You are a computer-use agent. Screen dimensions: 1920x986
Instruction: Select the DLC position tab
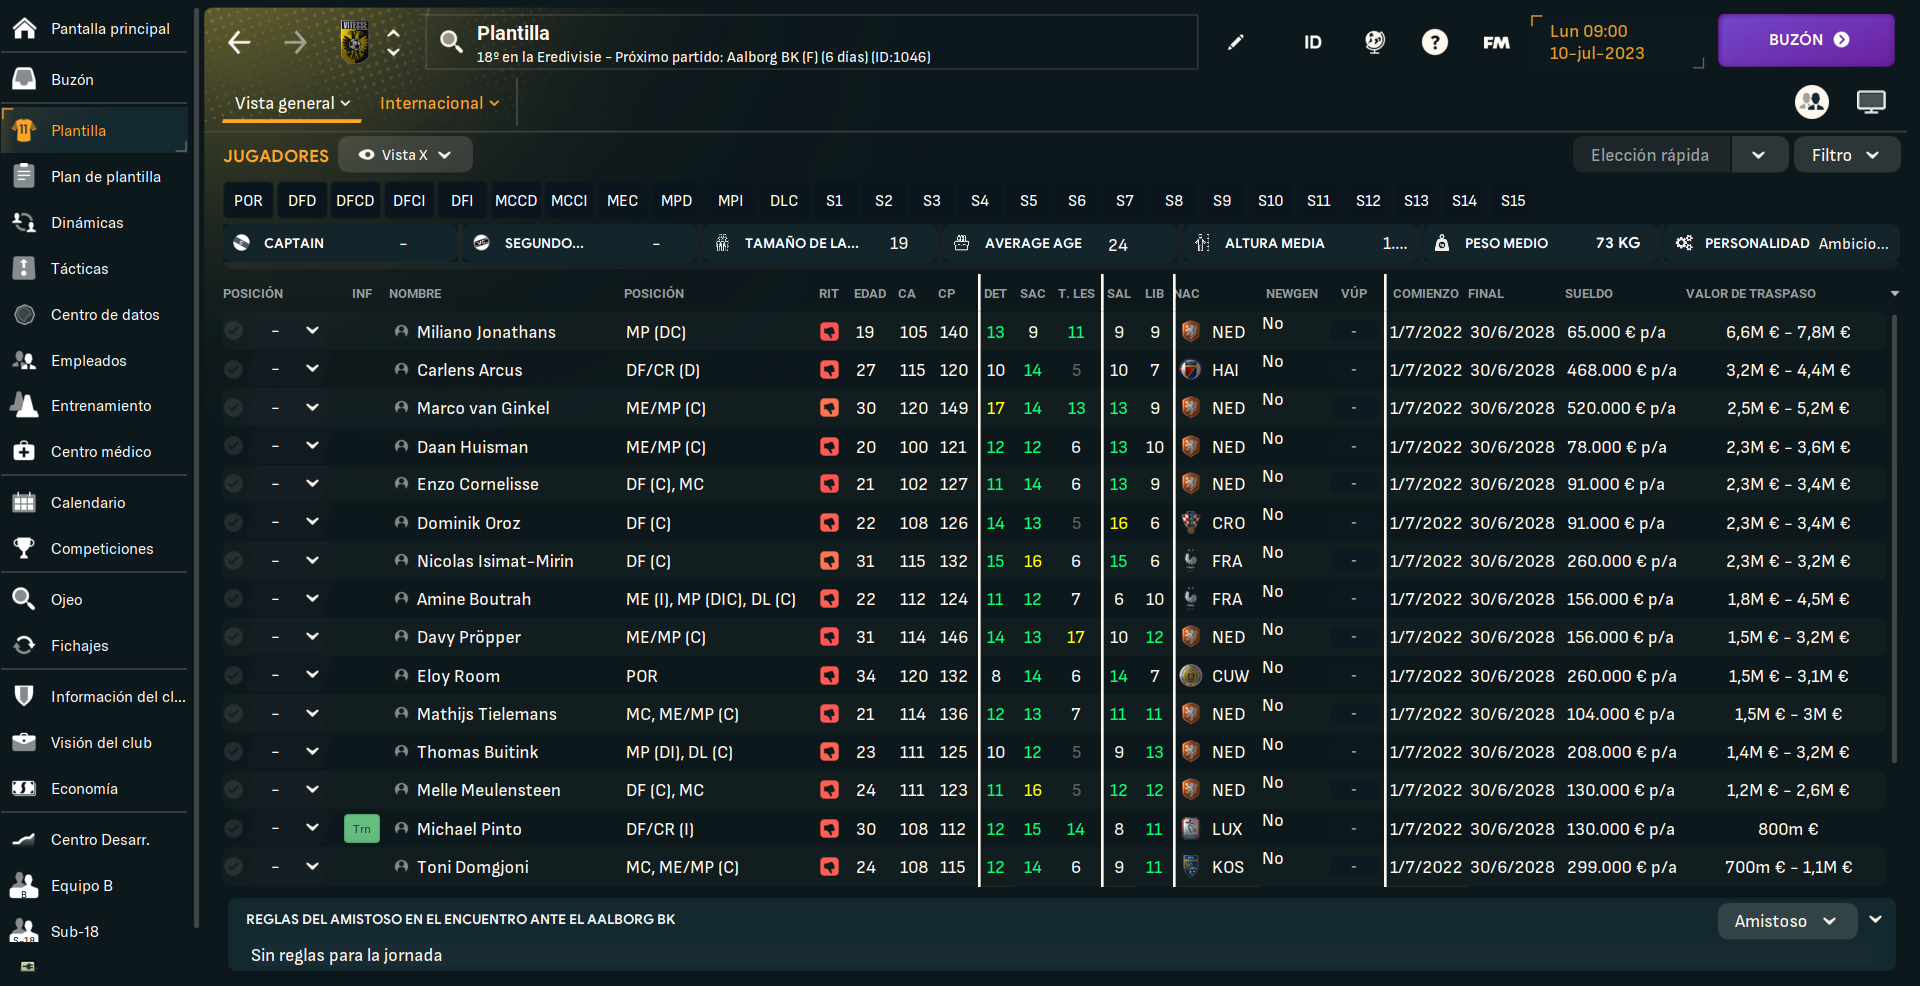click(784, 200)
